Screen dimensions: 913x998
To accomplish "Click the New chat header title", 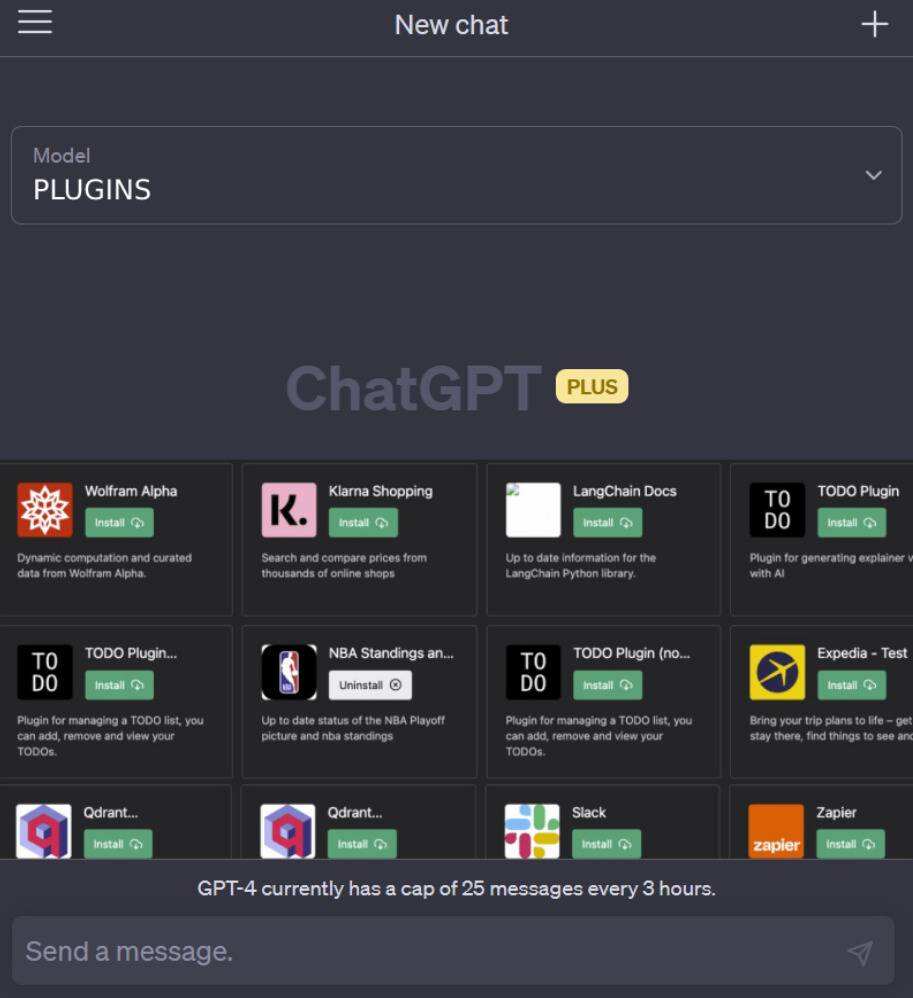I will pos(451,25).
